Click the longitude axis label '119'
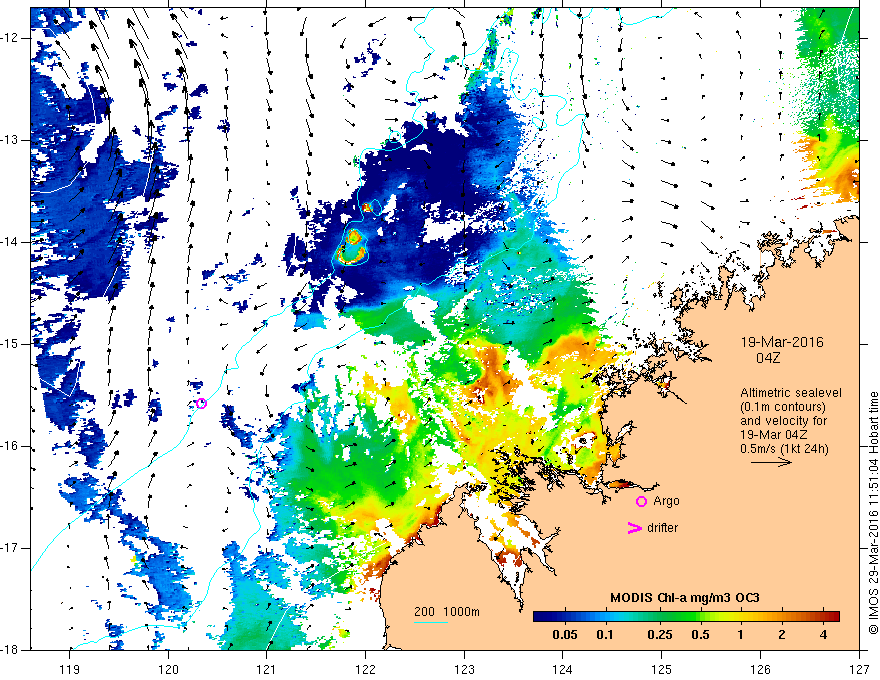The width and height of the screenshot is (880, 680). (x=70, y=669)
